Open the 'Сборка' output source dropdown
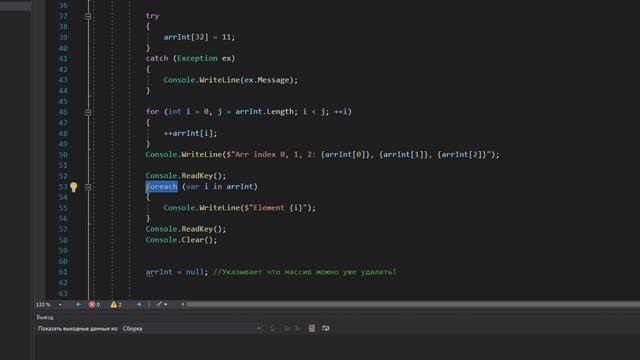This screenshot has width=640, height=360. 191,329
